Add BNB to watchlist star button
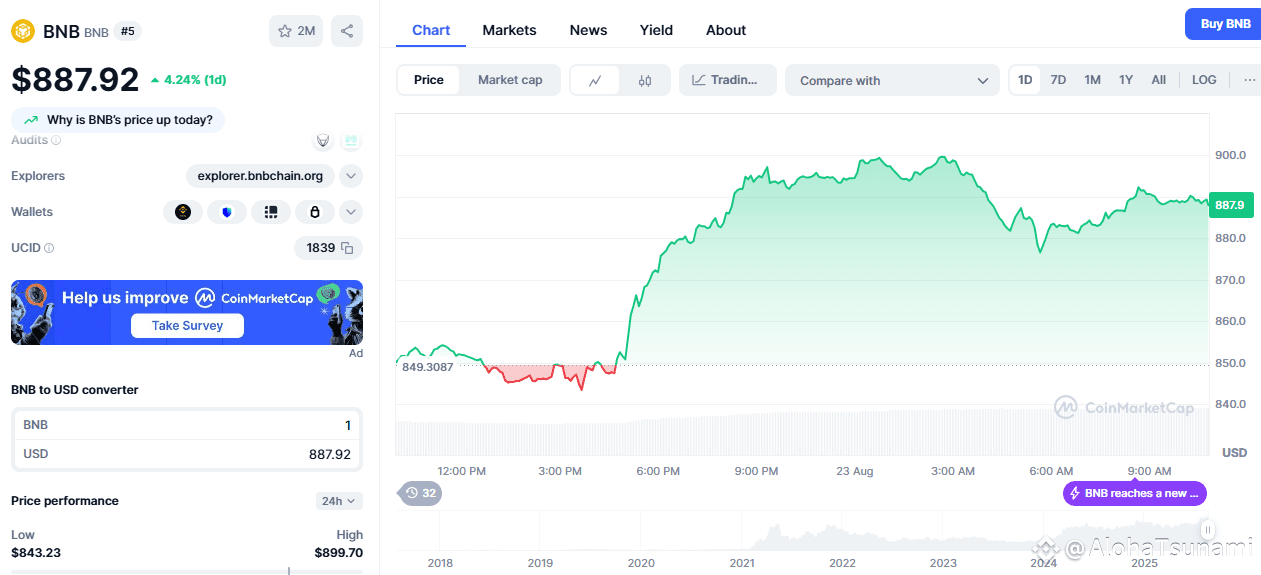1261x575 pixels. [296, 31]
